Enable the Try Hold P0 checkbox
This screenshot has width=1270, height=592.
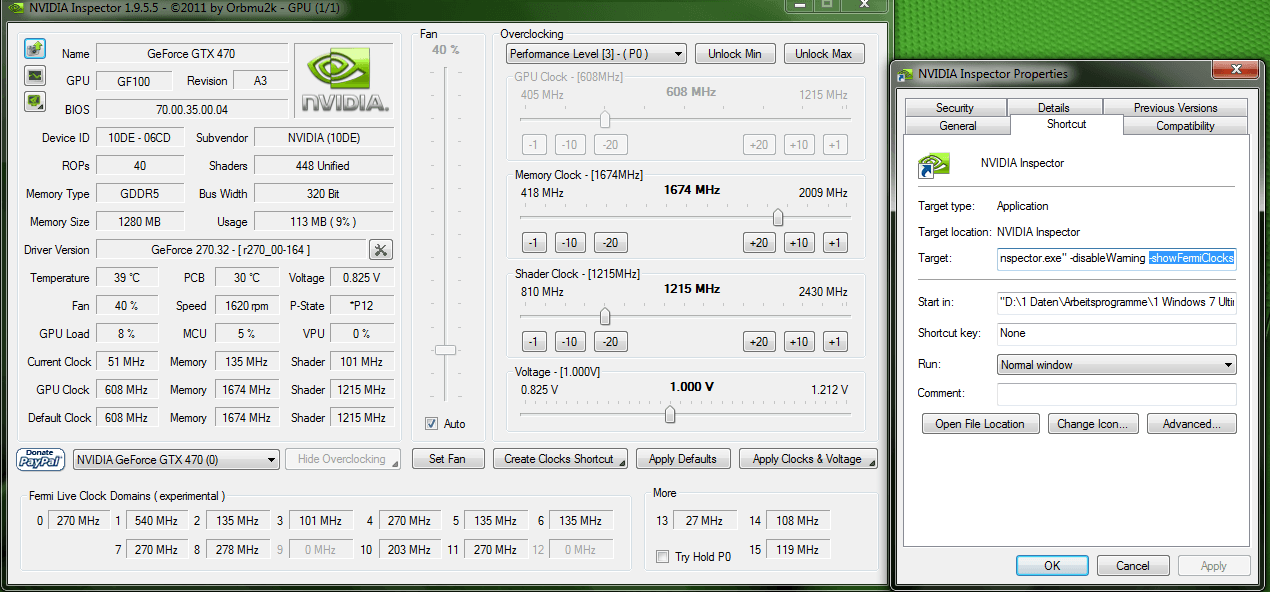[662, 557]
